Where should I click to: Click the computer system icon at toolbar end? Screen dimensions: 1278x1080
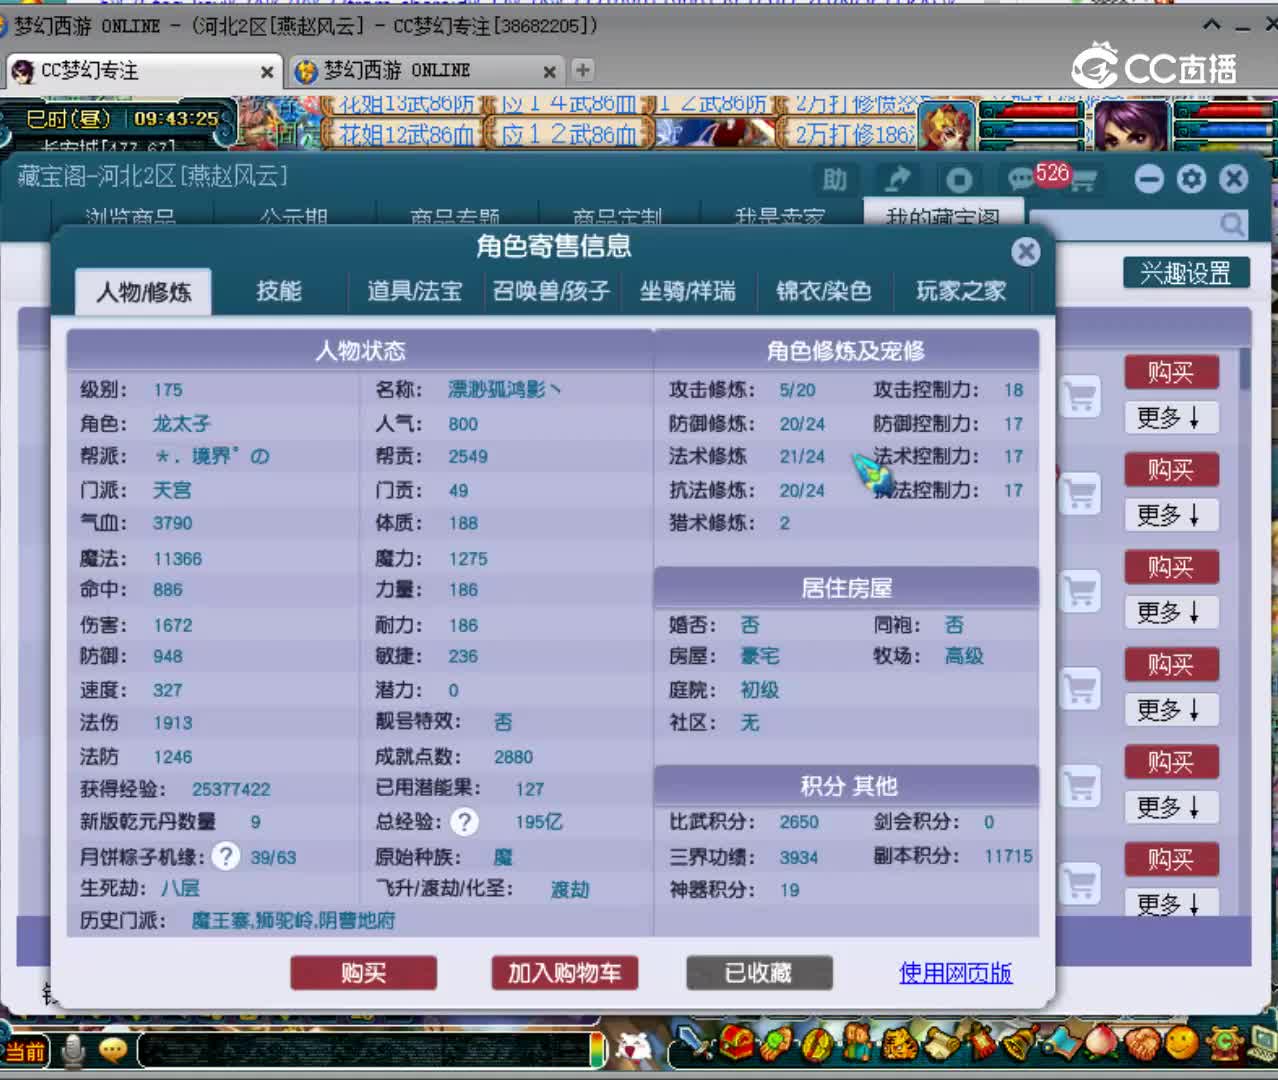[x=1263, y=1042]
